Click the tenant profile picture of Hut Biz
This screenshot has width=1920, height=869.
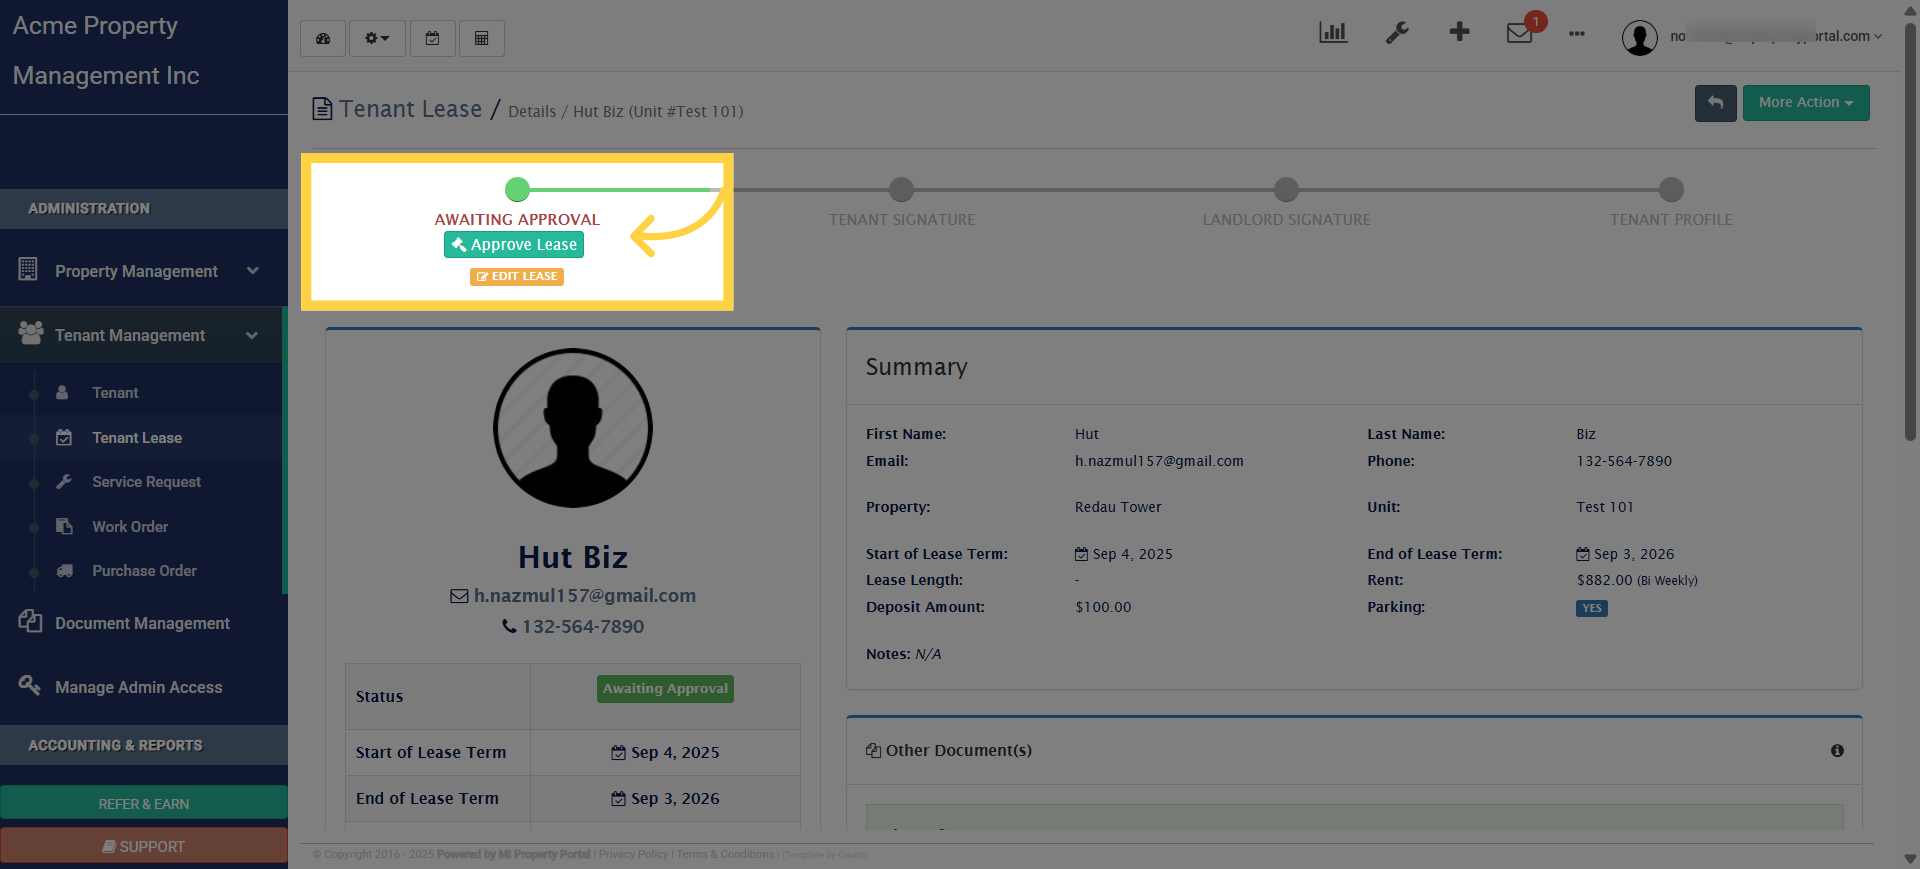point(573,428)
